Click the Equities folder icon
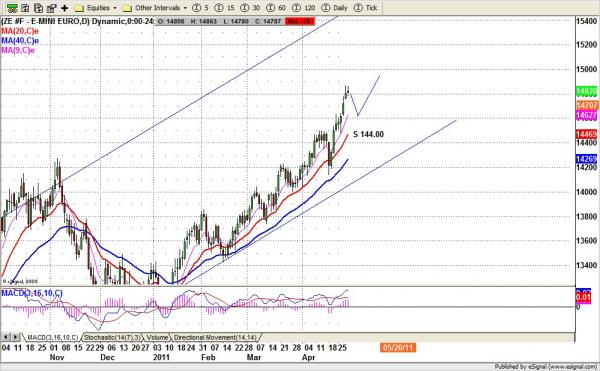The height and width of the screenshot is (371, 600). click(x=79, y=8)
